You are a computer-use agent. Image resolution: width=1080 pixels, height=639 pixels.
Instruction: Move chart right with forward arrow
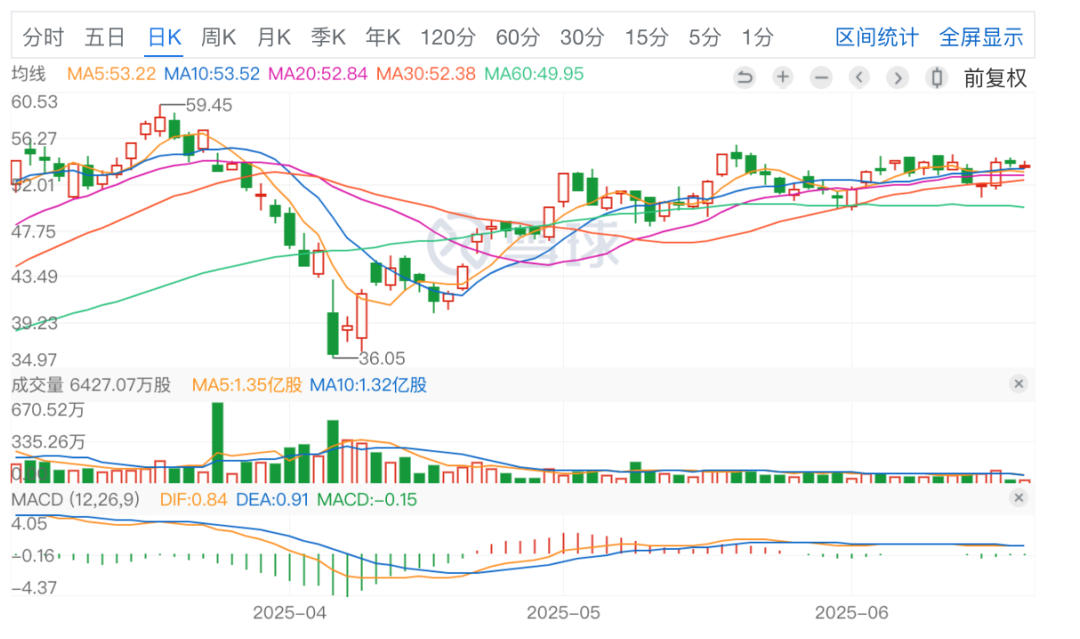coord(897,77)
